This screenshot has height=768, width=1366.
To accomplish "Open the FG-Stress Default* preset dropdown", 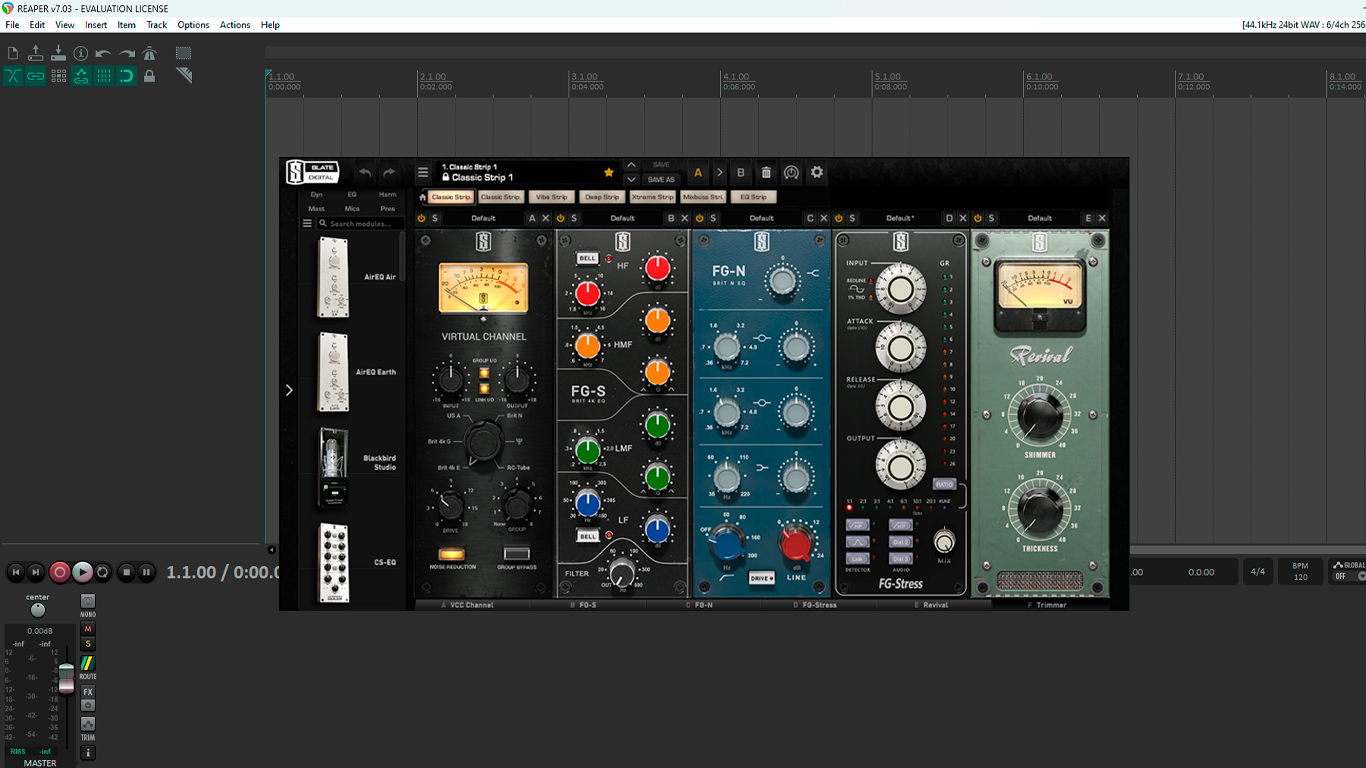I will pos(900,218).
